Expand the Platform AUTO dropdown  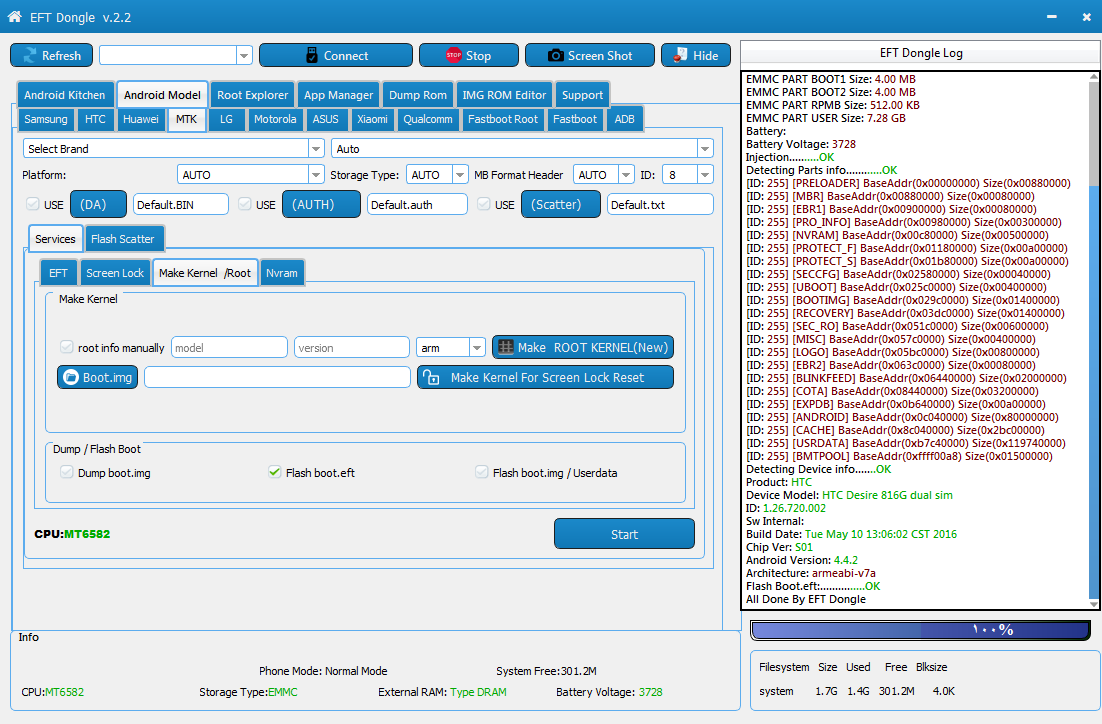click(316, 174)
